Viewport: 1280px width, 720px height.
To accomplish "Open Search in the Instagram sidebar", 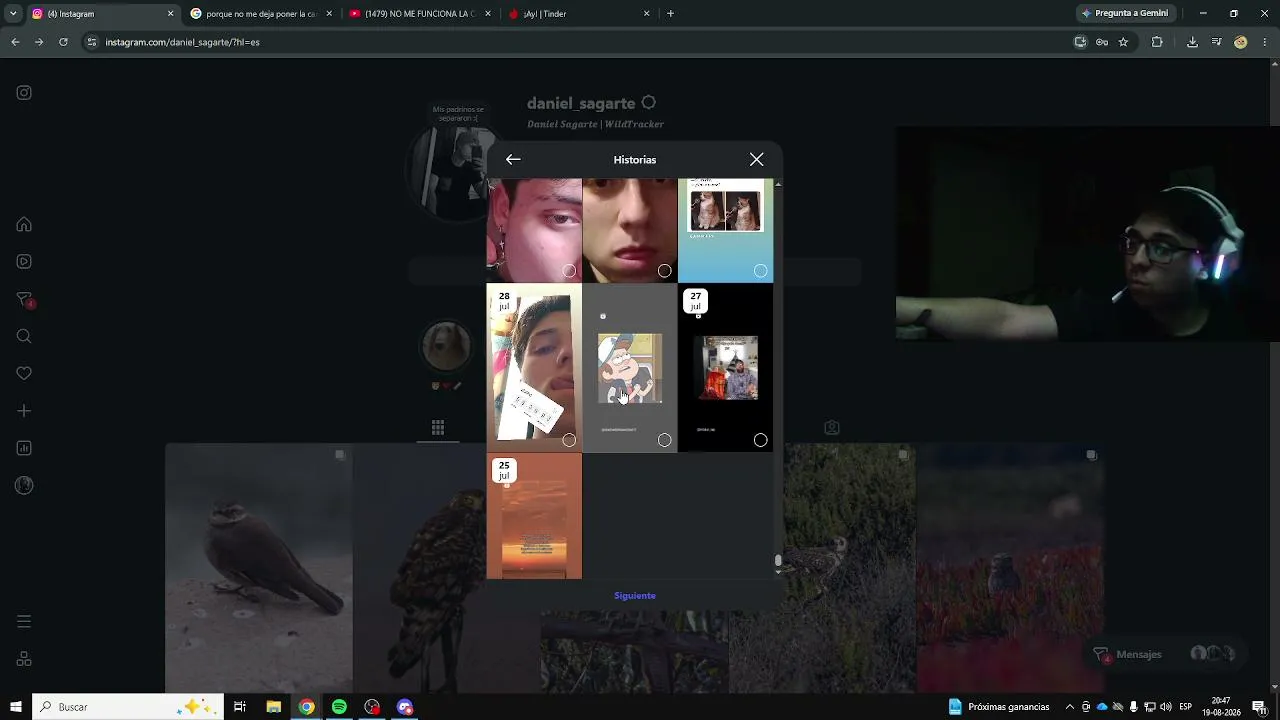I will 24,336.
